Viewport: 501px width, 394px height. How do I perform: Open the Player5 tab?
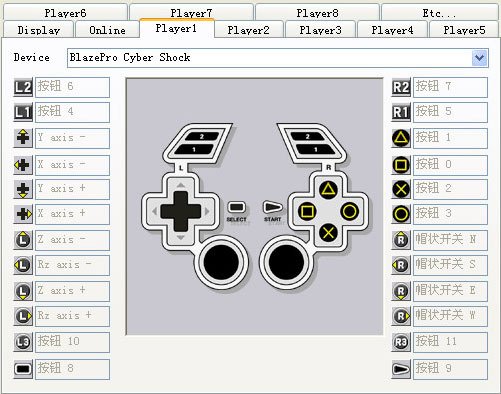click(464, 30)
